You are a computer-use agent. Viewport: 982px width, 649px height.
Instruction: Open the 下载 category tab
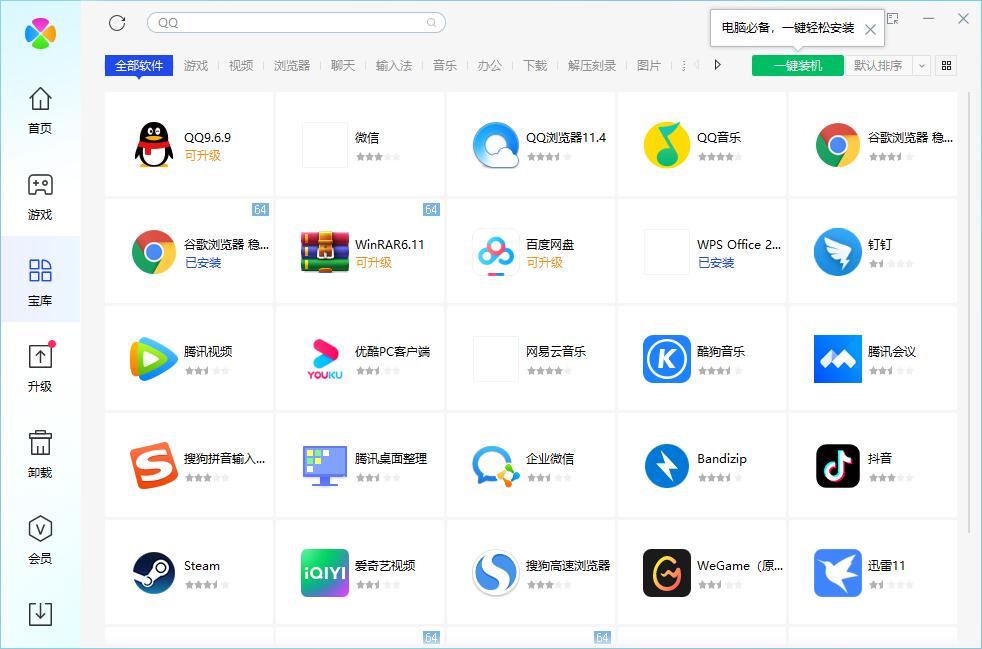click(x=535, y=65)
